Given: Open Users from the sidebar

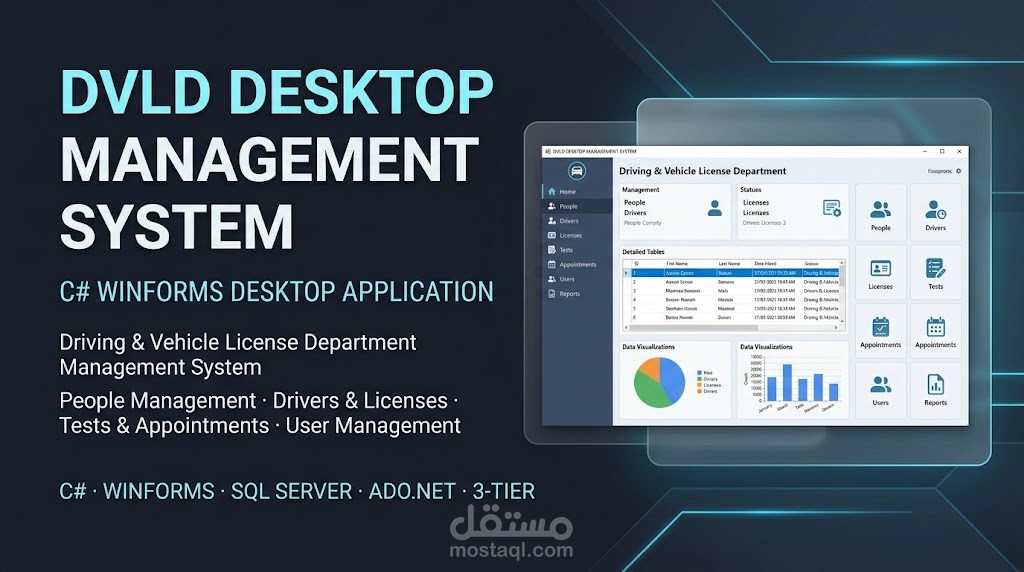Looking at the screenshot, I should point(577,279).
